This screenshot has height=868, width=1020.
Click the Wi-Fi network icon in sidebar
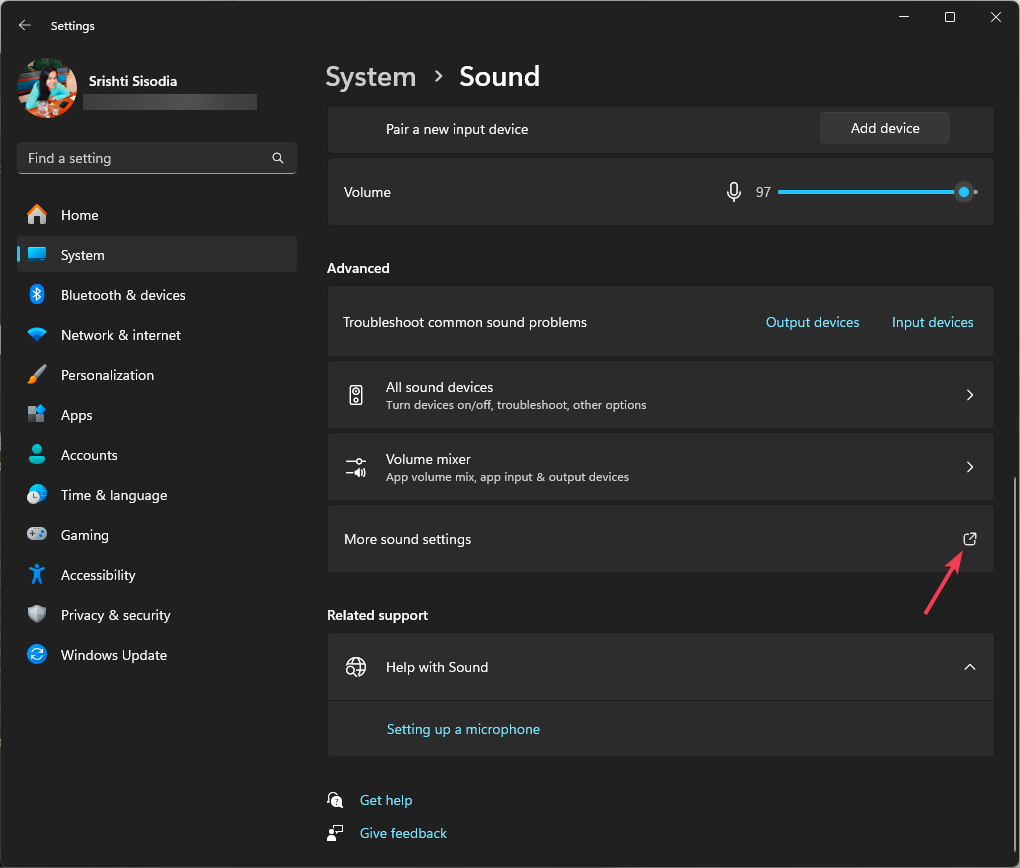[37, 334]
